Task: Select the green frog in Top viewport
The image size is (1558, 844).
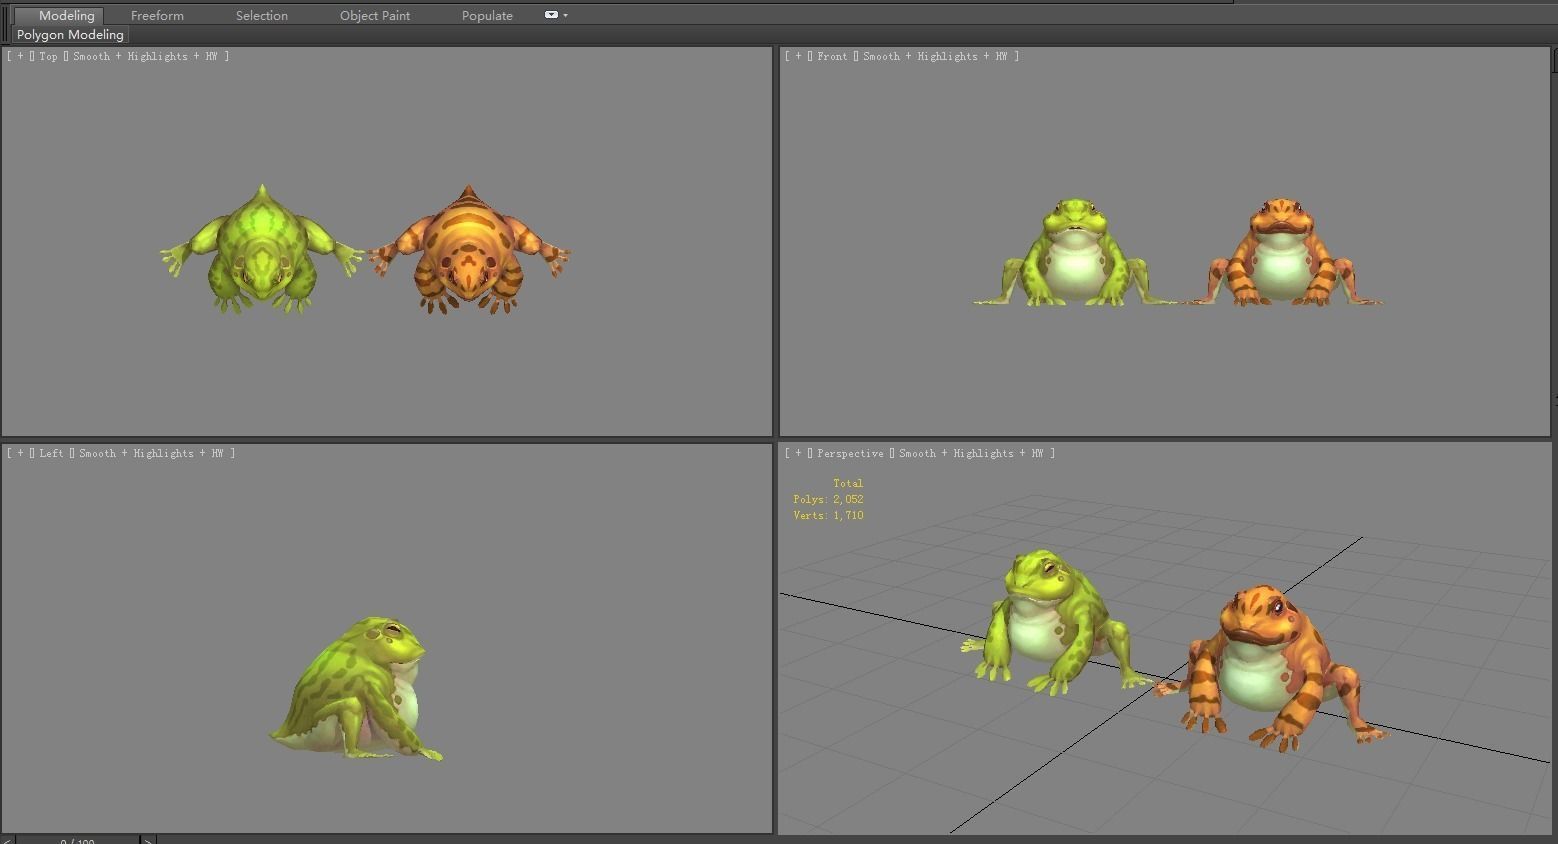Action: (x=262, y=250)
